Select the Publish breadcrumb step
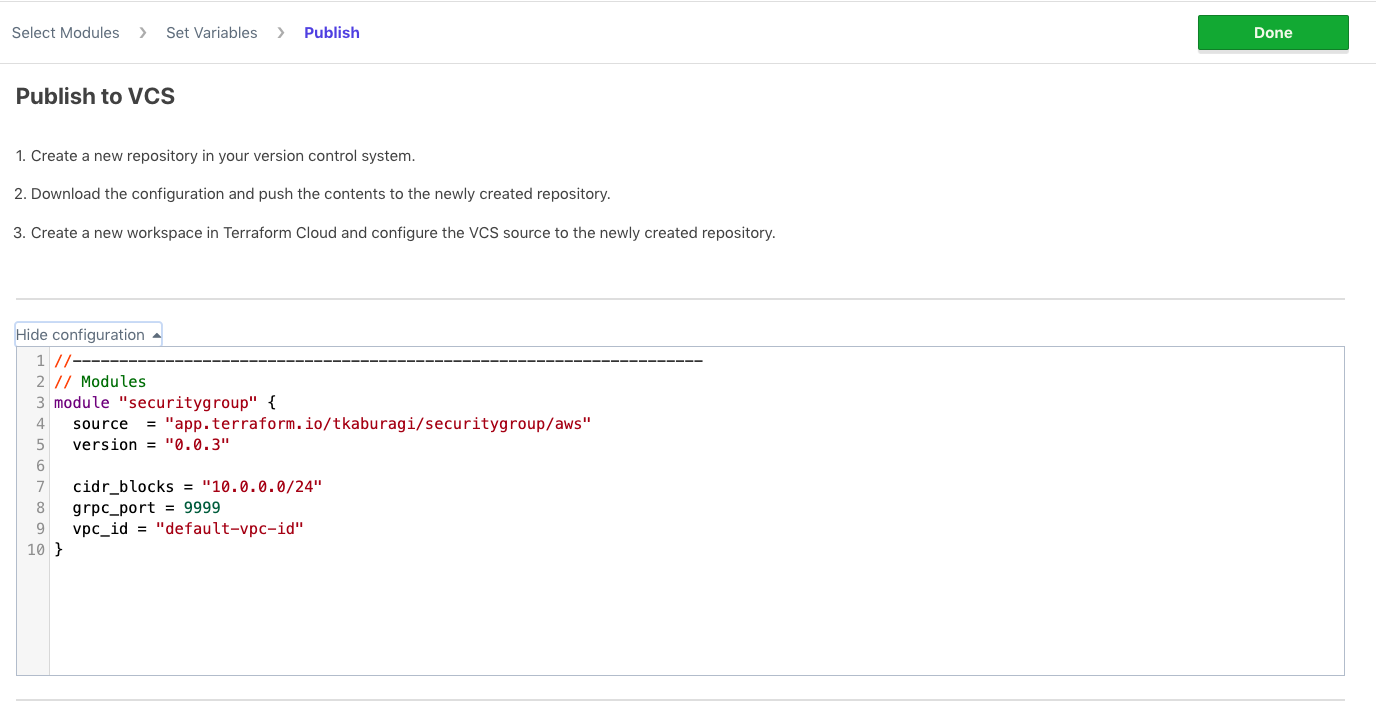The image size is (1376, 712). (331, 33)
